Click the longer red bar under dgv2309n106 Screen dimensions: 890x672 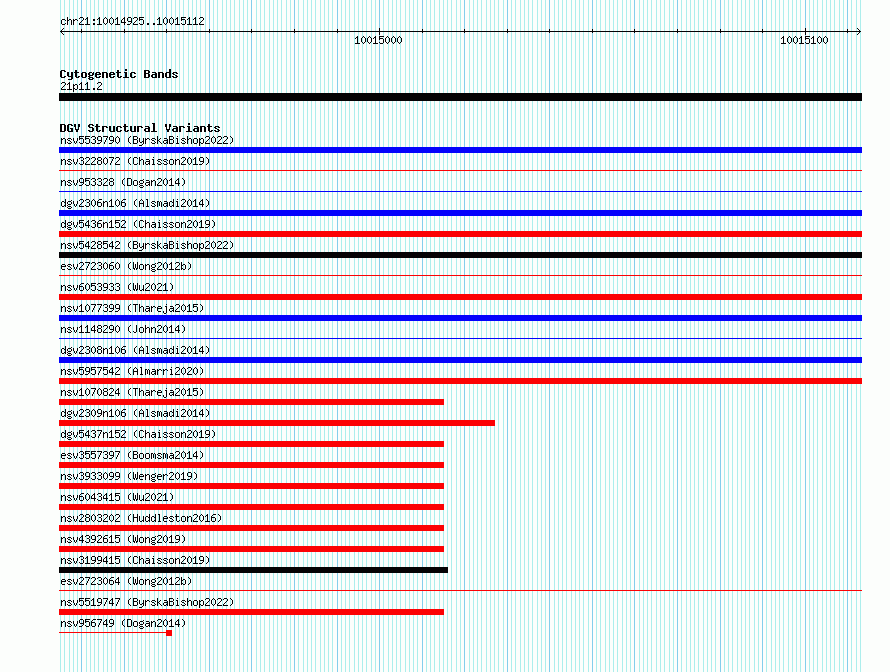tap(277, 423)
